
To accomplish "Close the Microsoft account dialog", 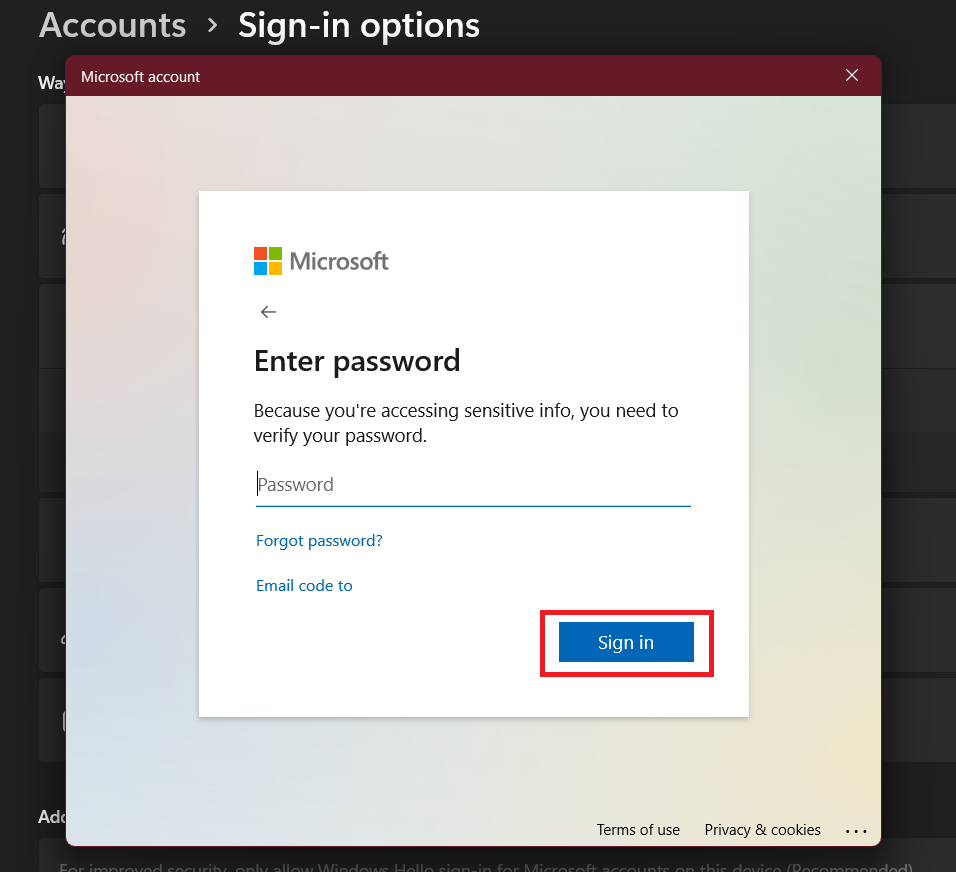I will click(852, 76).
